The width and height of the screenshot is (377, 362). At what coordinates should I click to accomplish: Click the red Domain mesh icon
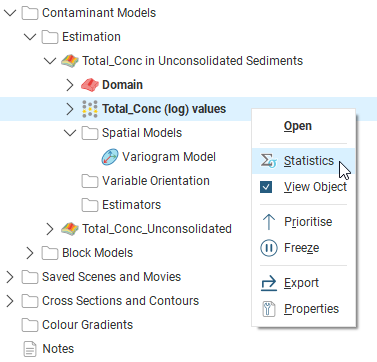[x=90, y=85]
